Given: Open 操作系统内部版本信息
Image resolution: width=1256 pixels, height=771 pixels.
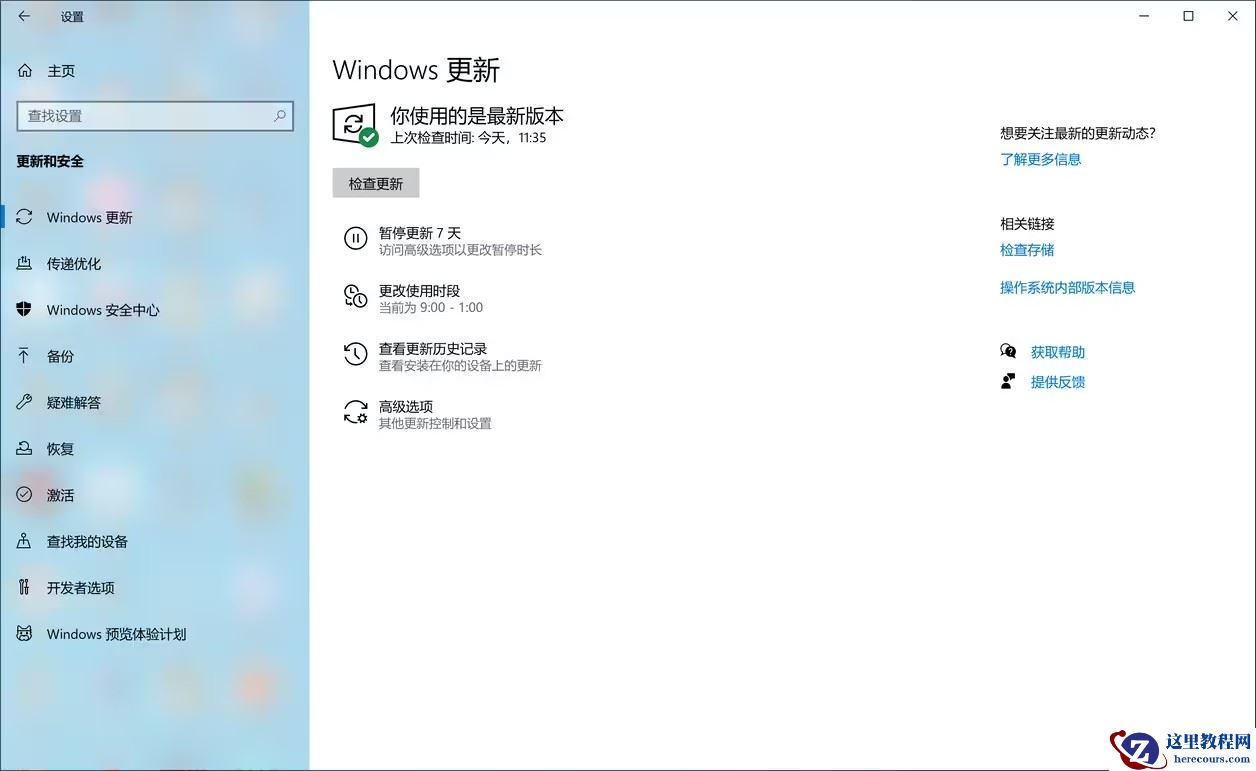Looking at the screenshot, I should tap(1068, 287).
